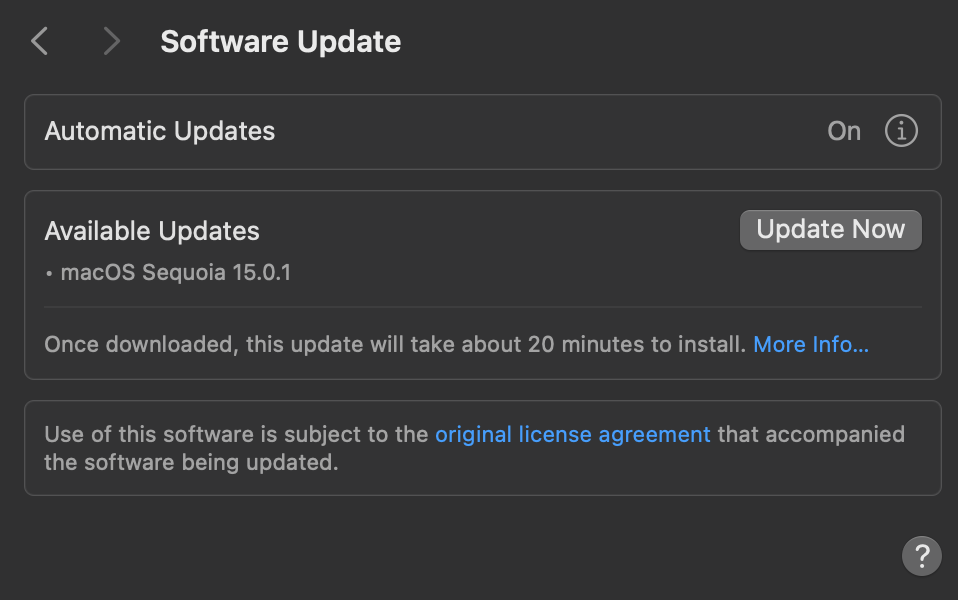Click the Automatic Updates label

click(160, 131)
